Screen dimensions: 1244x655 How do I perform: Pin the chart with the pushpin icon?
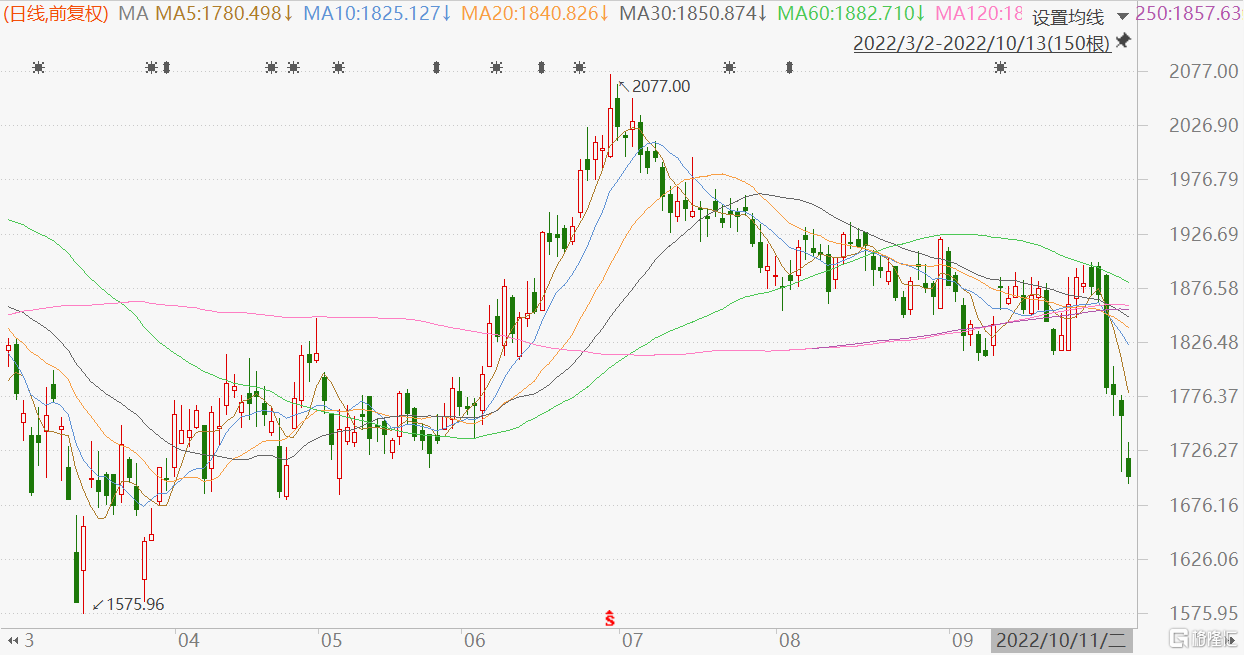tap(1123, 41)
